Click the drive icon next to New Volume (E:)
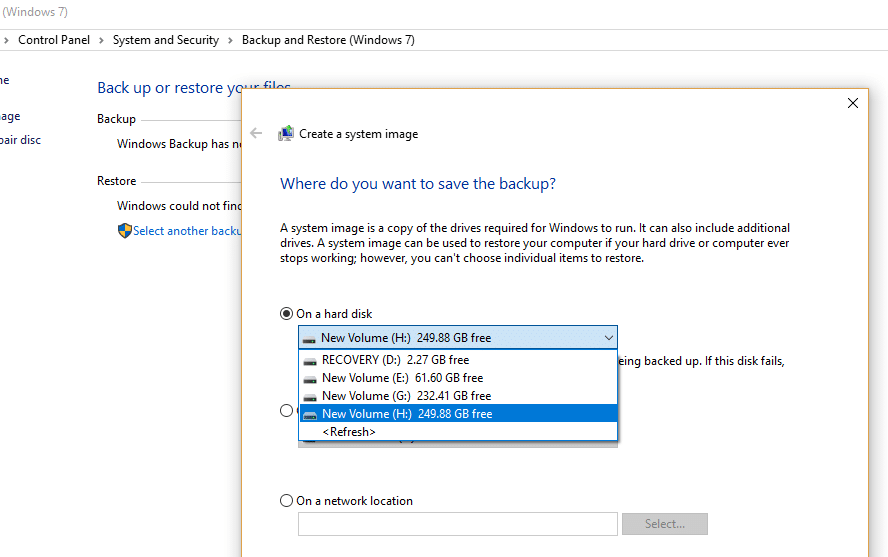Viewport: 888px width, 557px height. coord(309,378)
